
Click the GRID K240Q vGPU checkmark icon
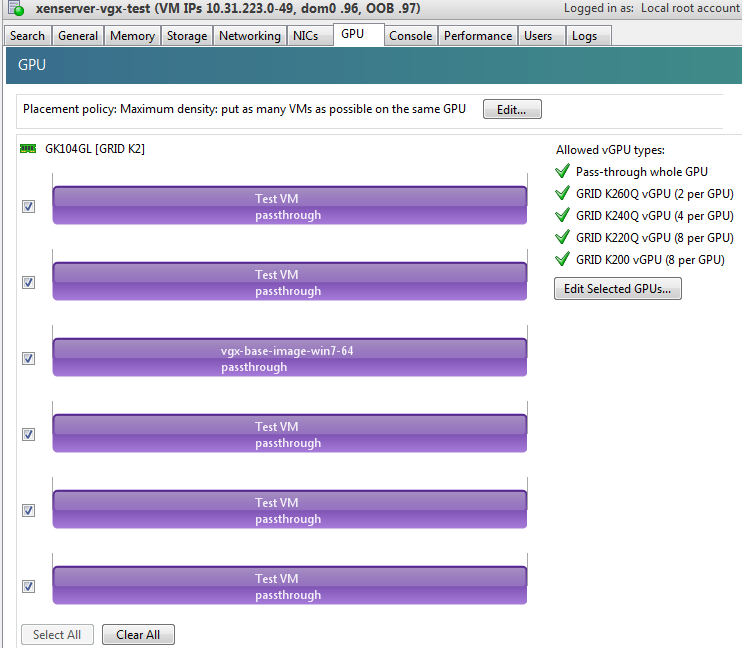(563, 216)
